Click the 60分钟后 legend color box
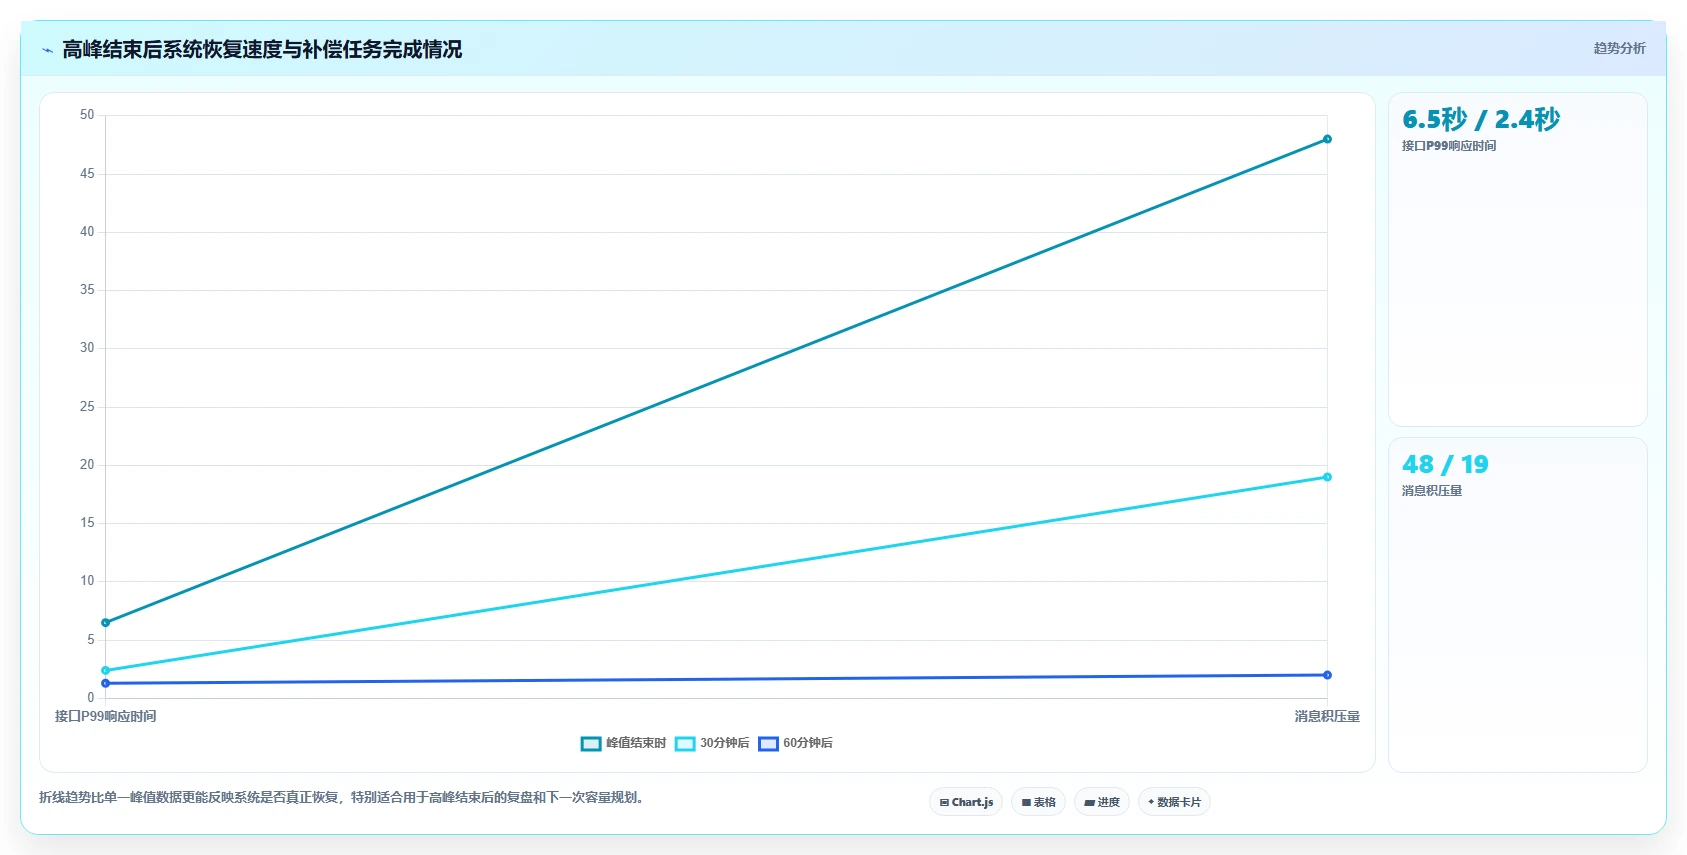1687x855 pixels. 769,743
